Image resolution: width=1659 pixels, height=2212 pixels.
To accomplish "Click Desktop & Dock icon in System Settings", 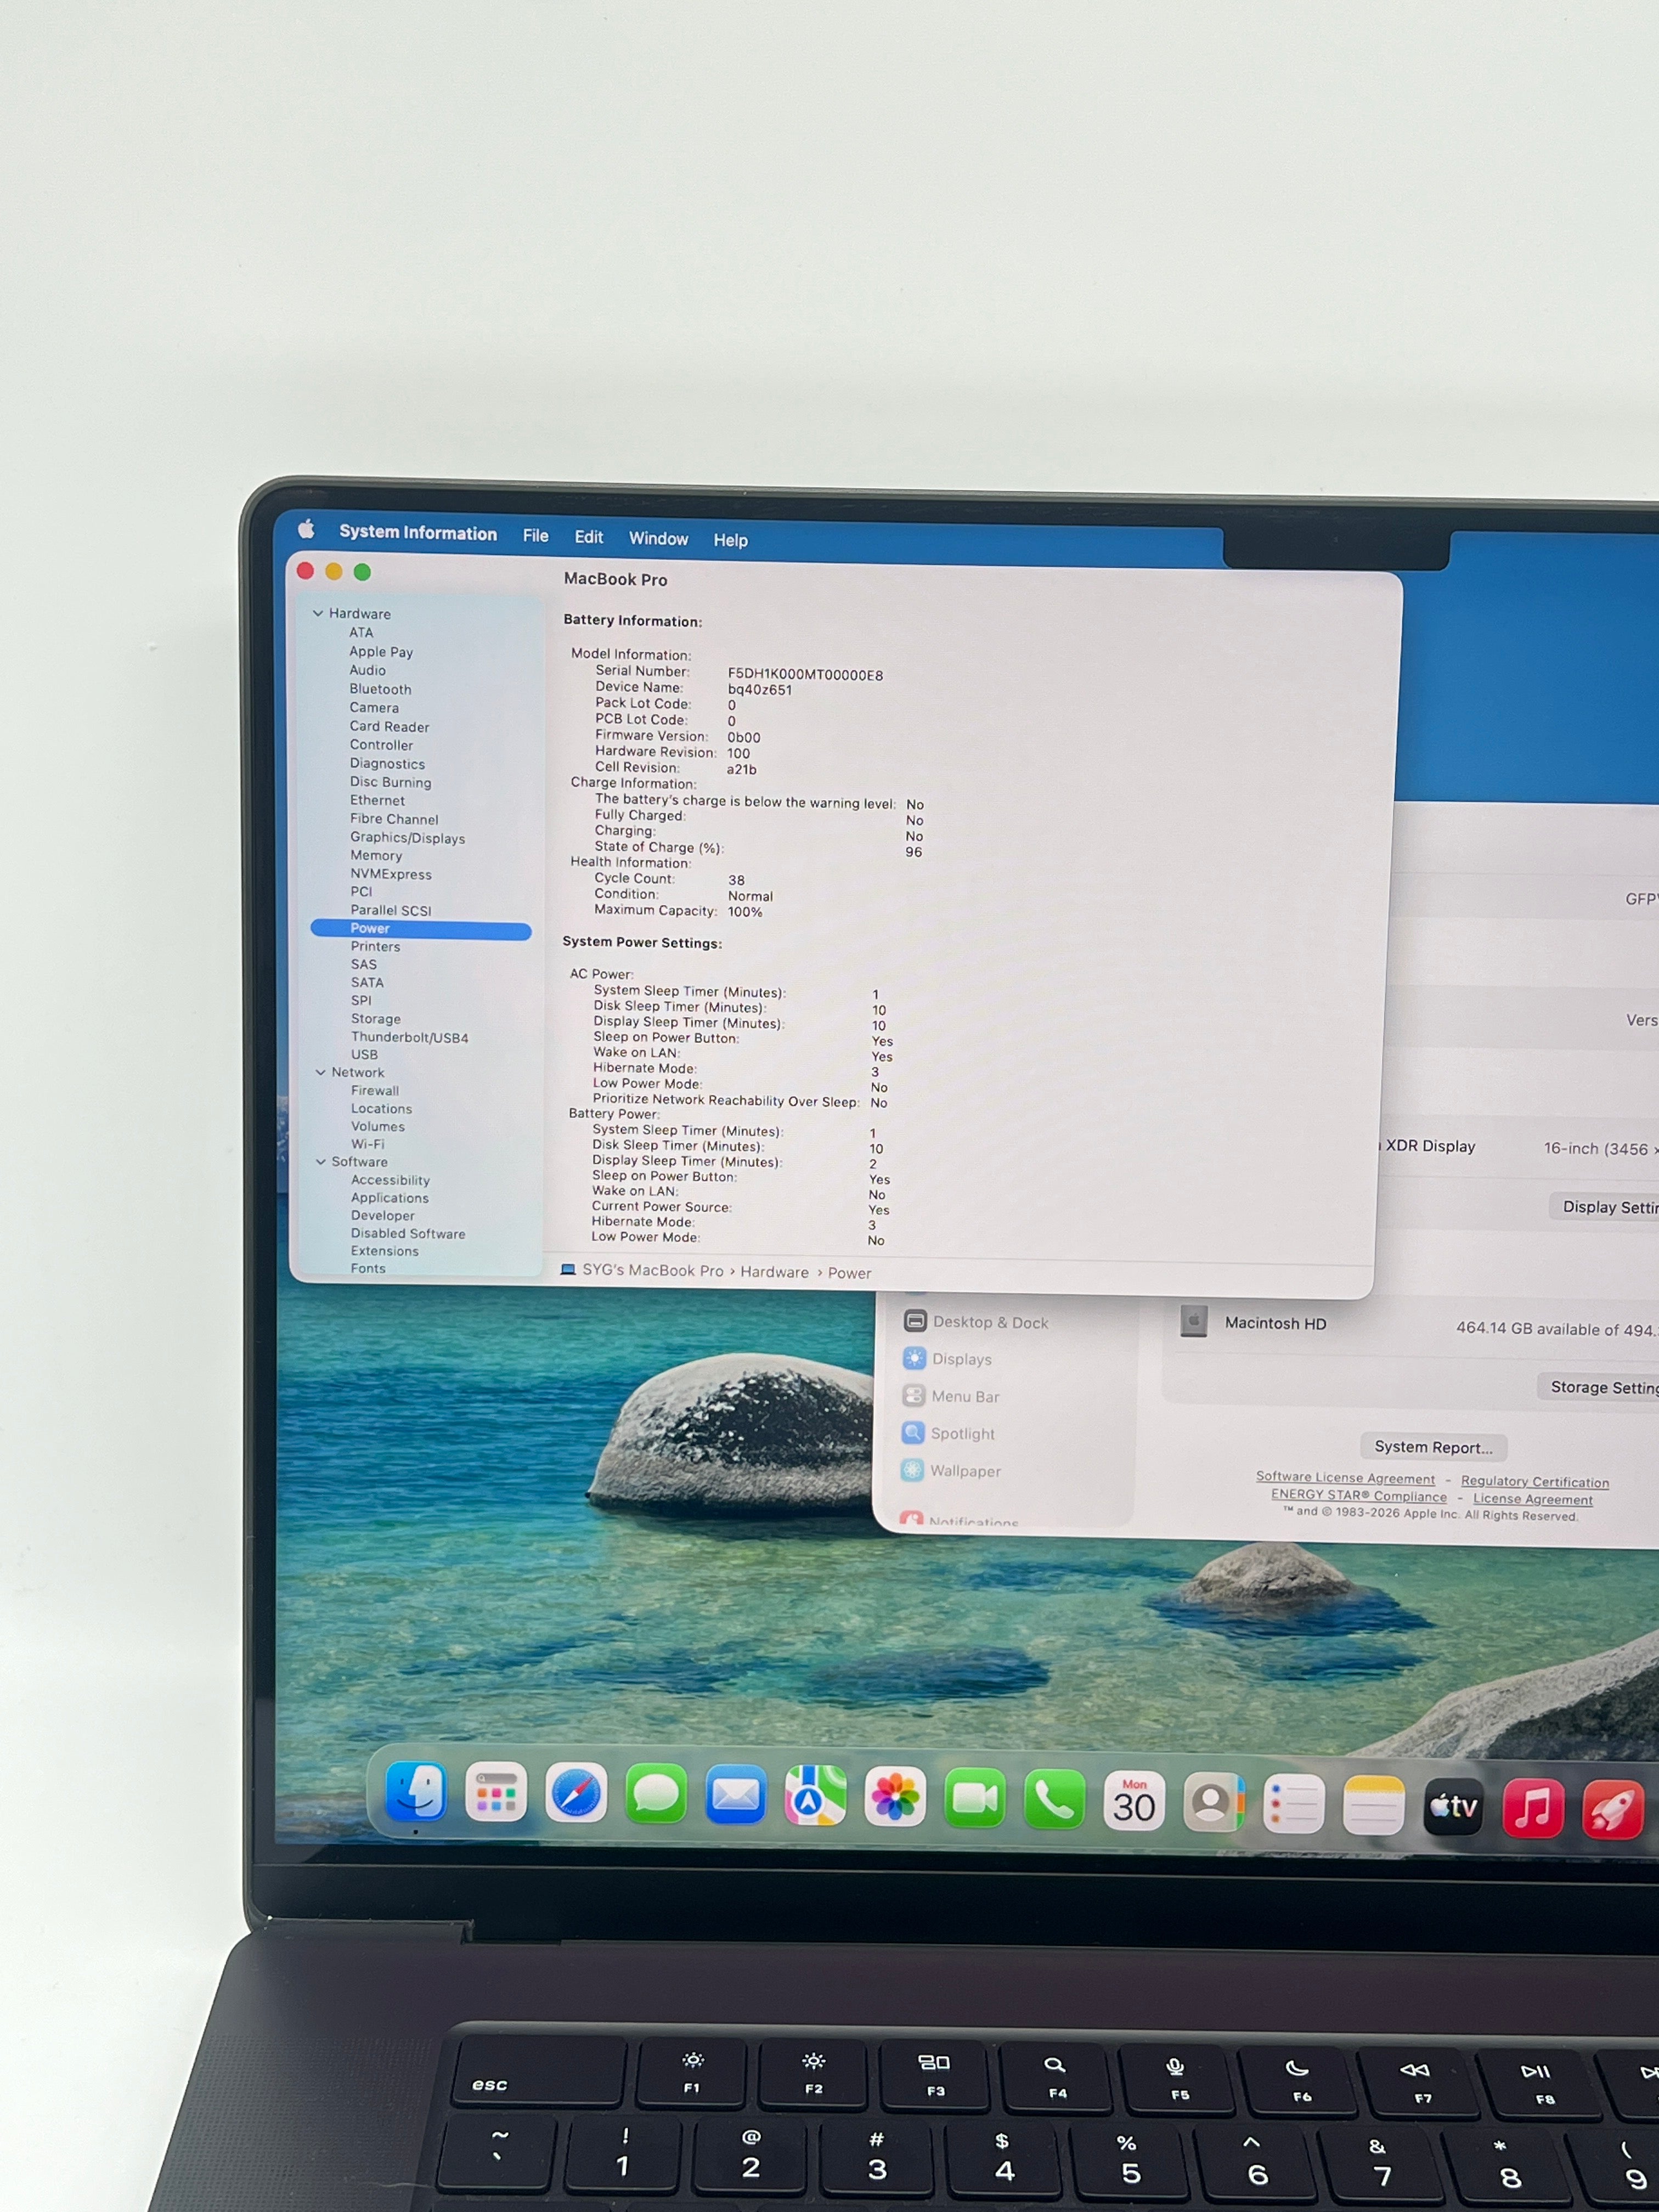I will (914, 1321).
